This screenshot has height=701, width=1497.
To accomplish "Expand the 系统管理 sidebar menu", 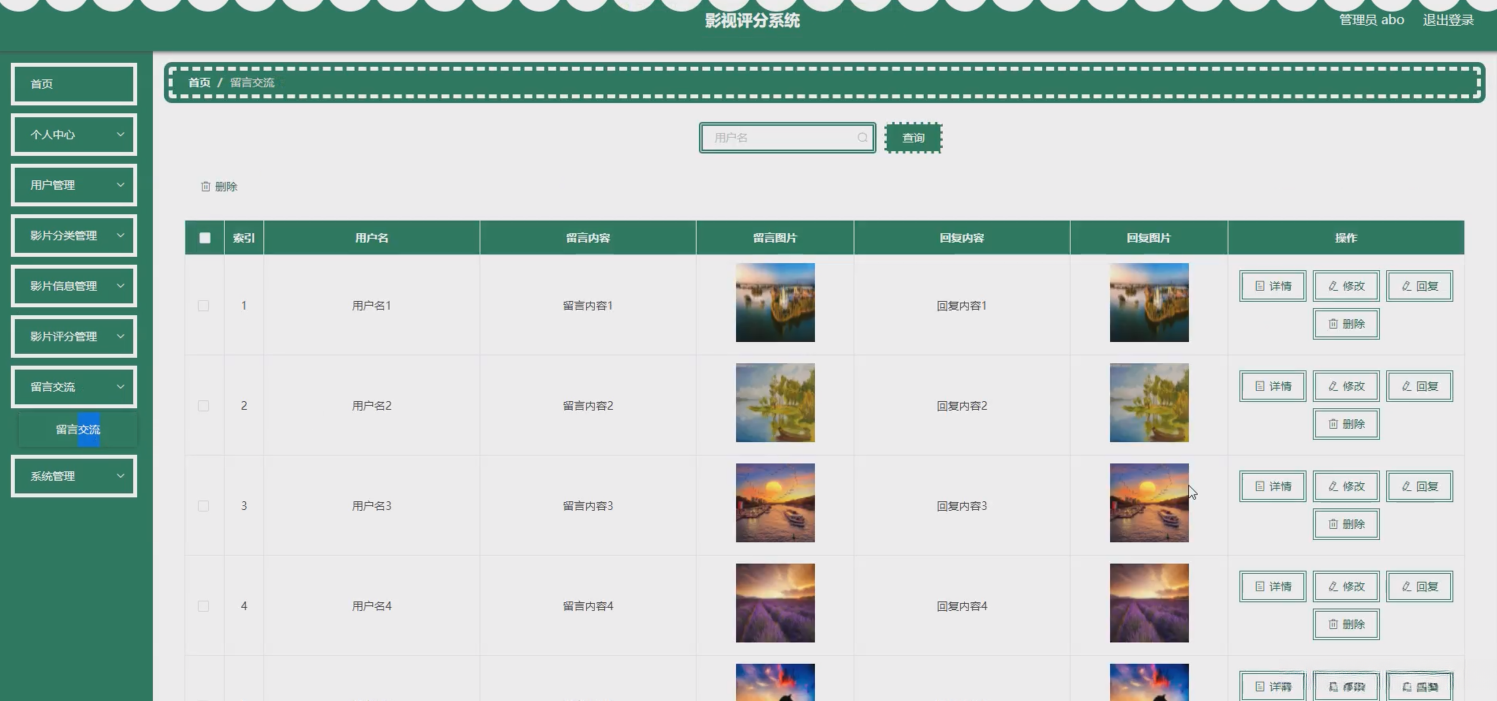I will point(74,476).
